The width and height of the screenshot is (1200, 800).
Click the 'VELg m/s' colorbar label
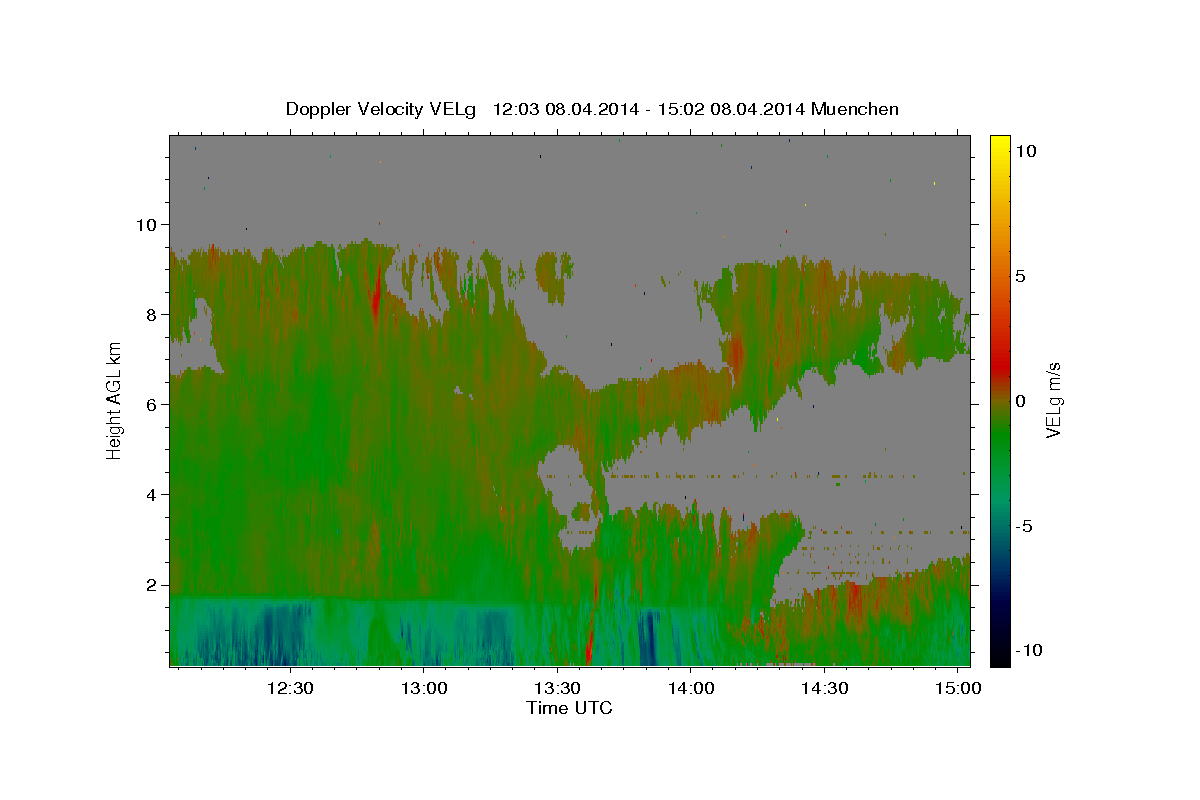1053,400
